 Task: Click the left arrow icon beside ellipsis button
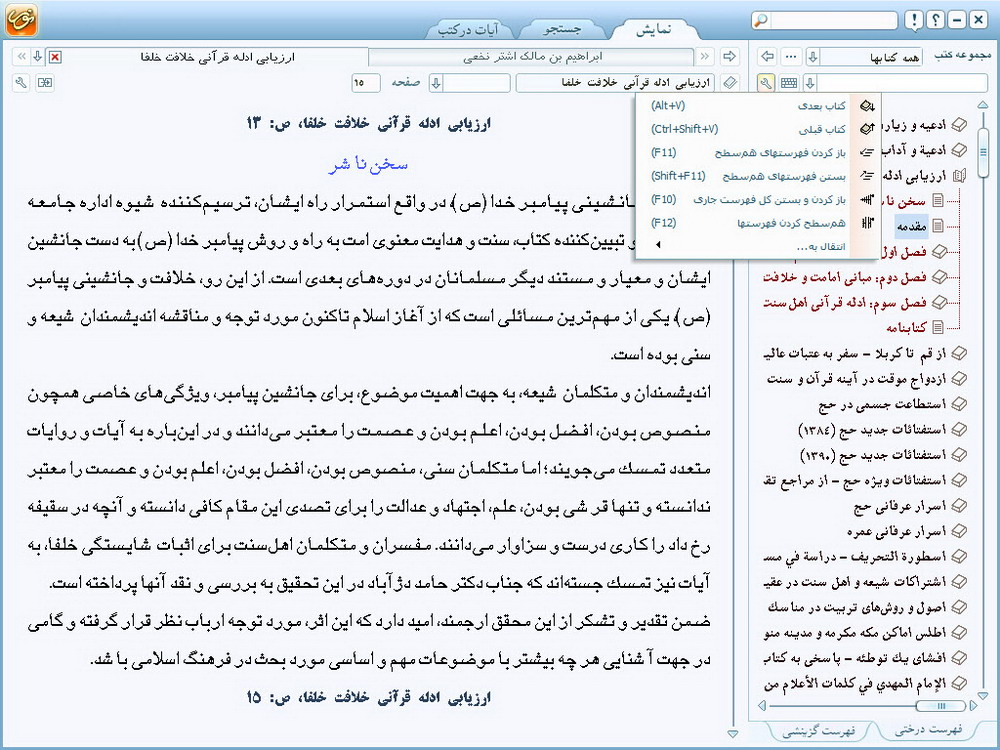pyautogui.click(x=768, y=56)
